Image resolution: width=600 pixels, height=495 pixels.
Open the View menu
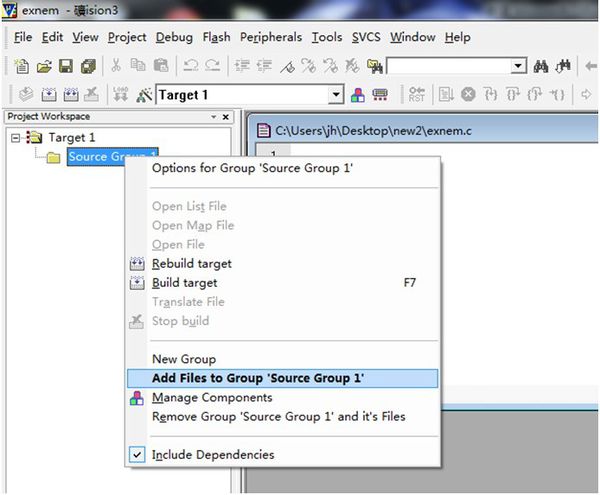85,37
